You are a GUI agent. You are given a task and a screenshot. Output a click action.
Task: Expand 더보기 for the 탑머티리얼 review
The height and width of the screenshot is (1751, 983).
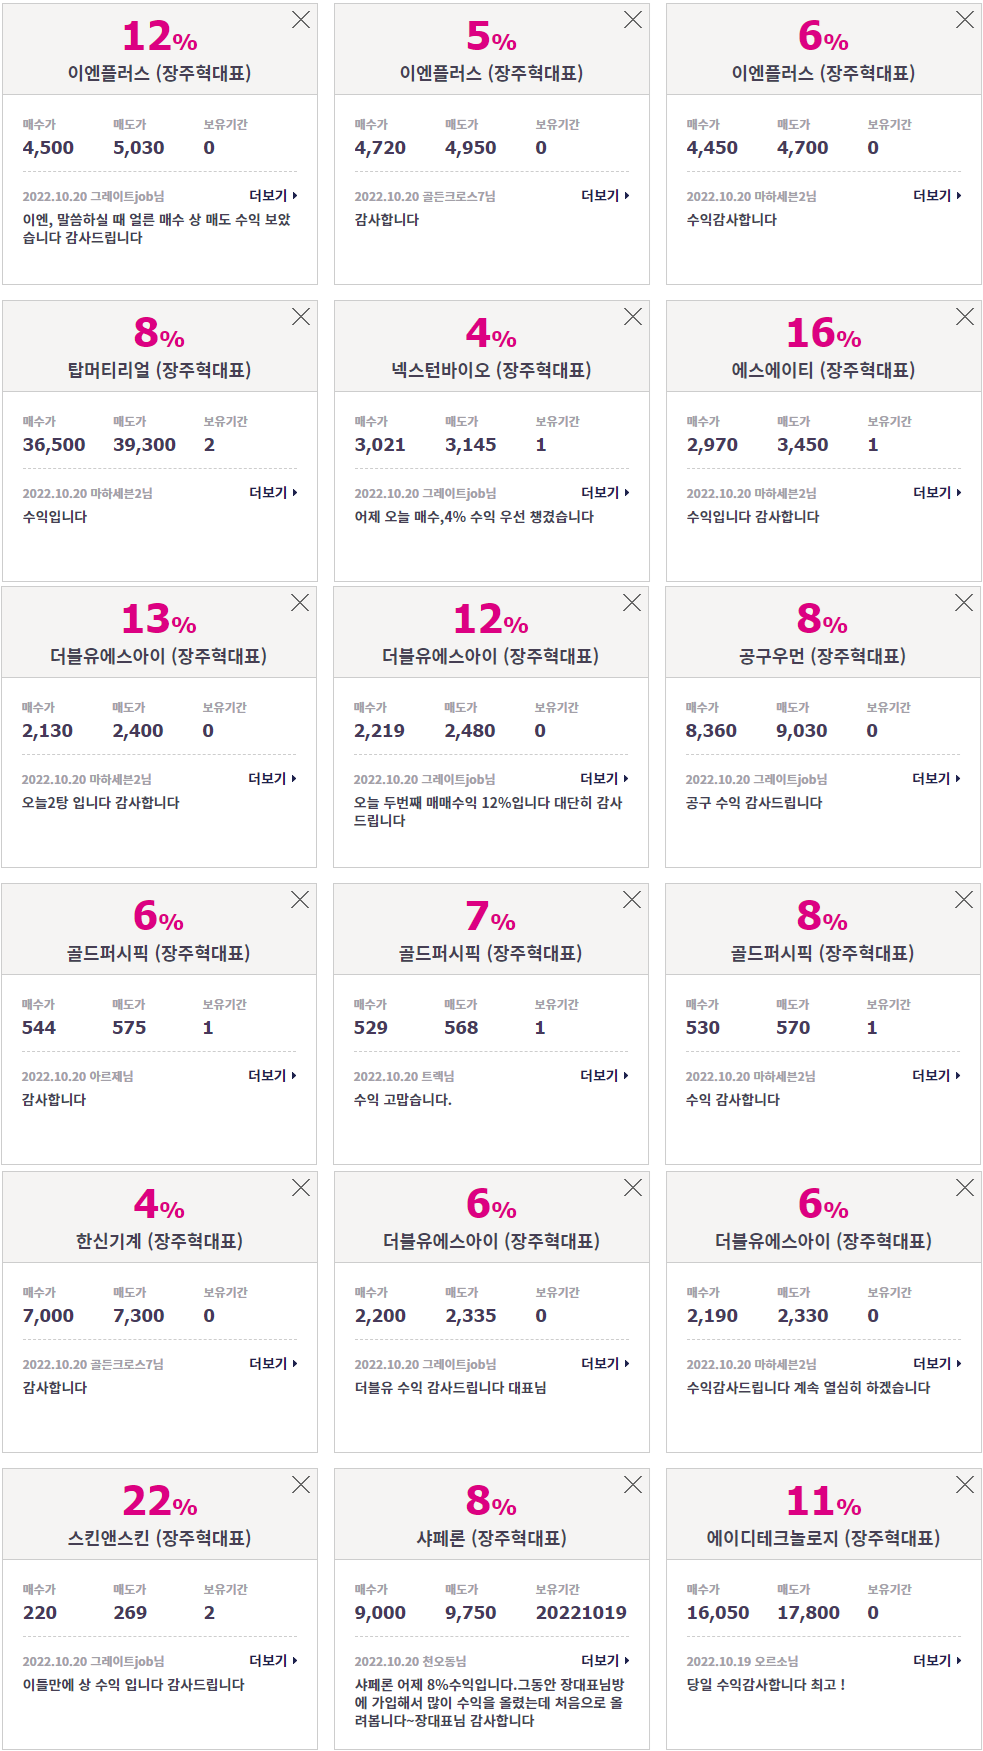pos(273,493)
